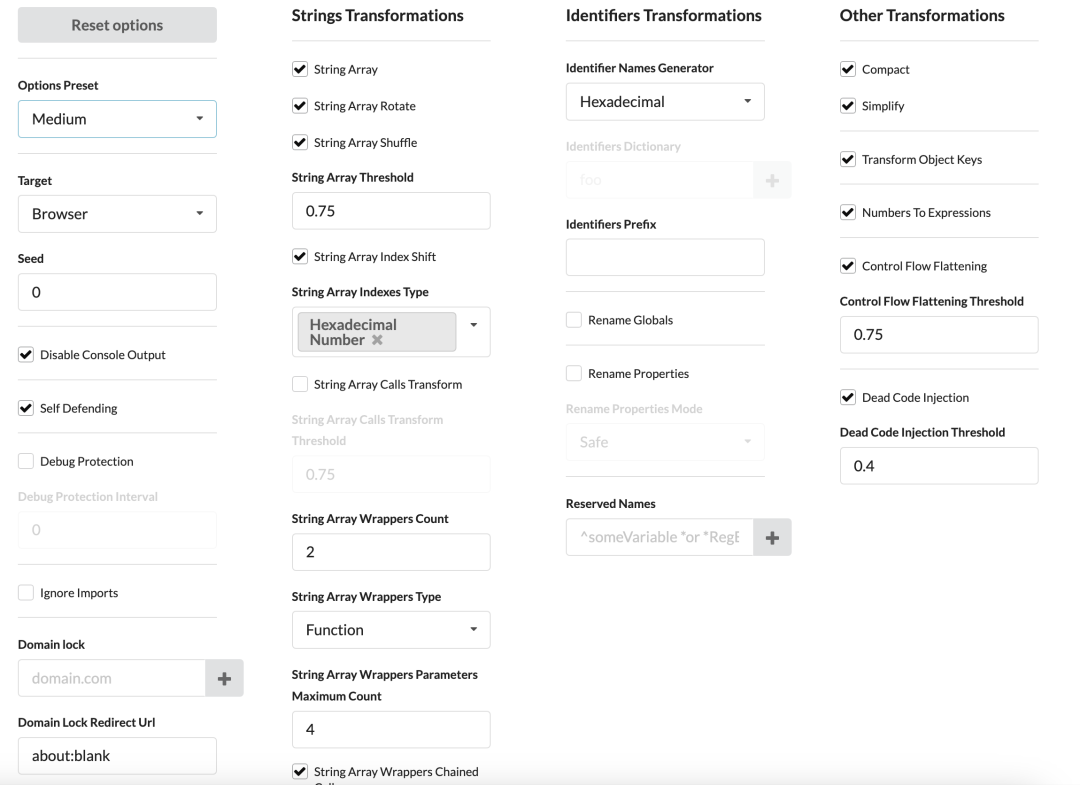1080x785 pixels.
Task: Click the String Array Threshold field
Action: (x=391, y=211)
